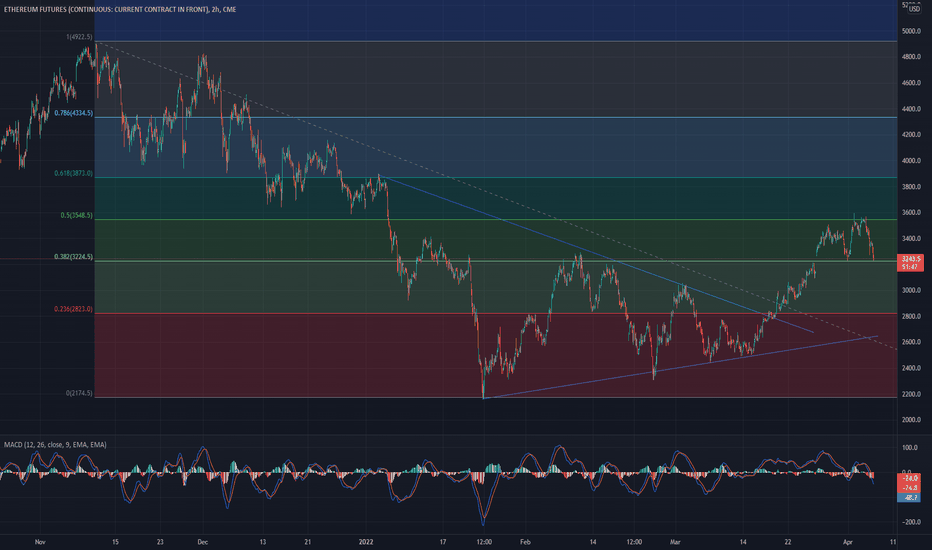Click the 4000.0 price axis label
932x550 pixels.
pos(911,161)
